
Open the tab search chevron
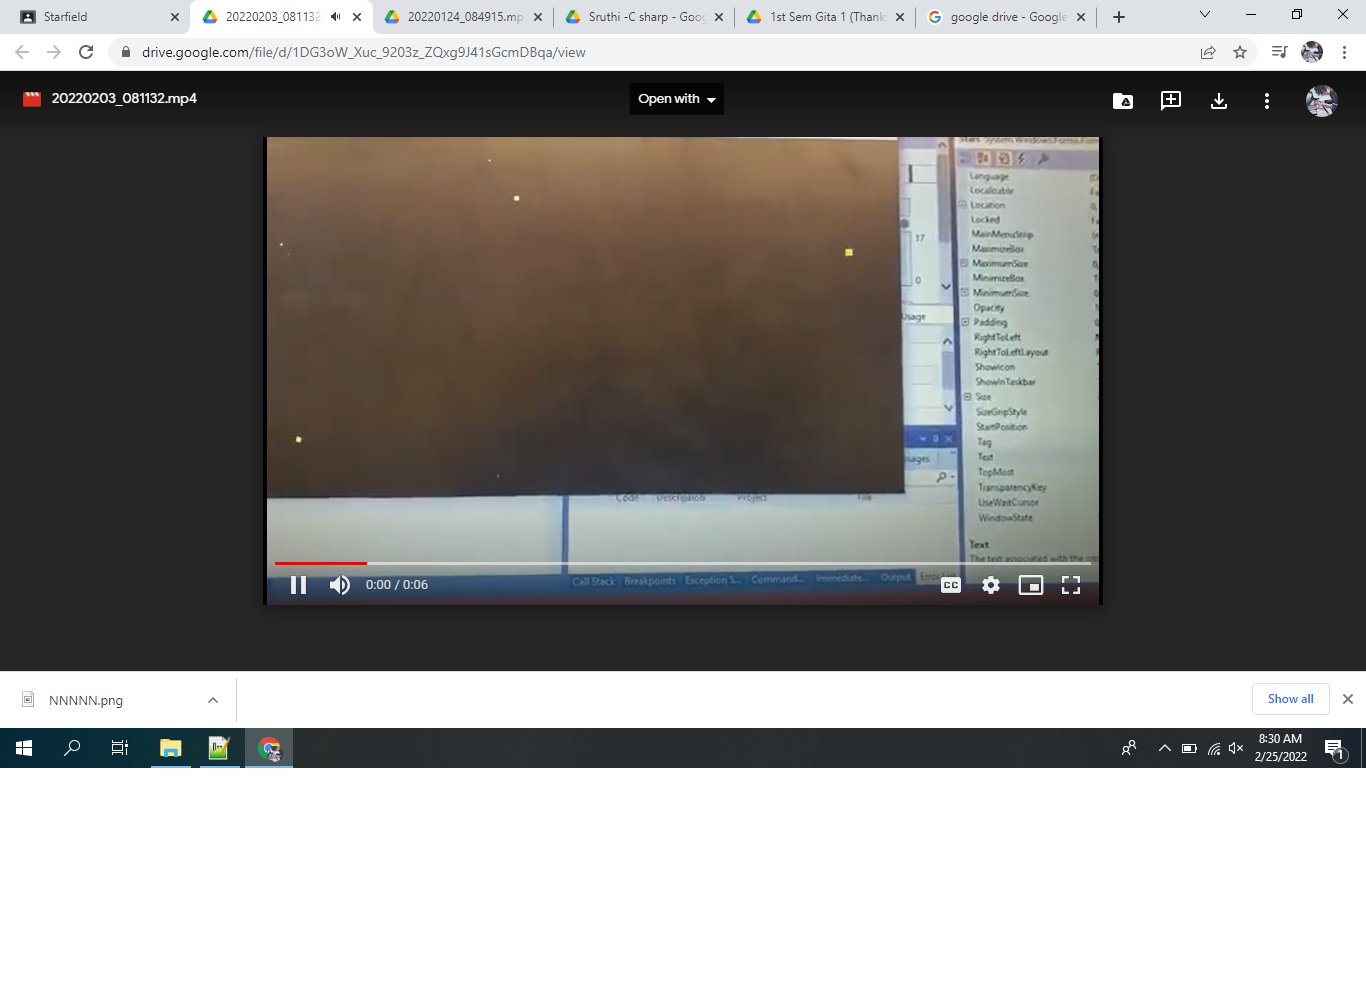(1204, 15)
